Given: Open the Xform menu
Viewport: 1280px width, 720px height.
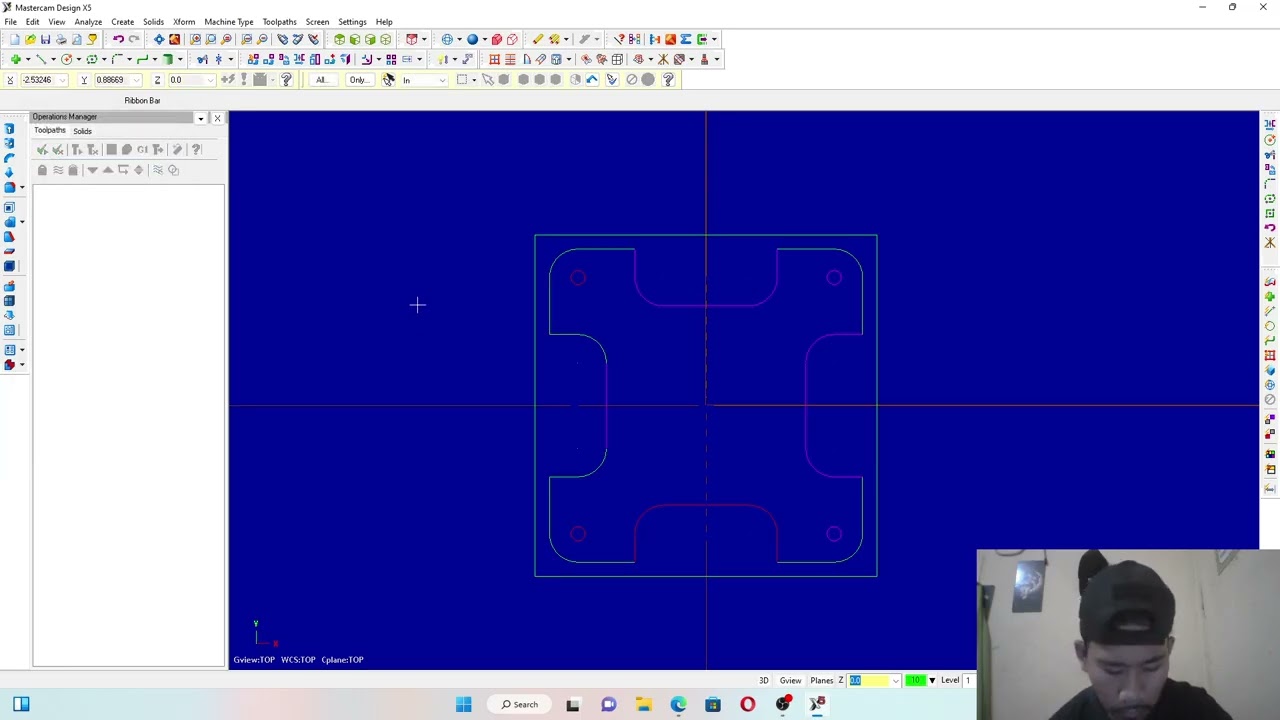Looking at the screenshot, I should coord(184,21).
